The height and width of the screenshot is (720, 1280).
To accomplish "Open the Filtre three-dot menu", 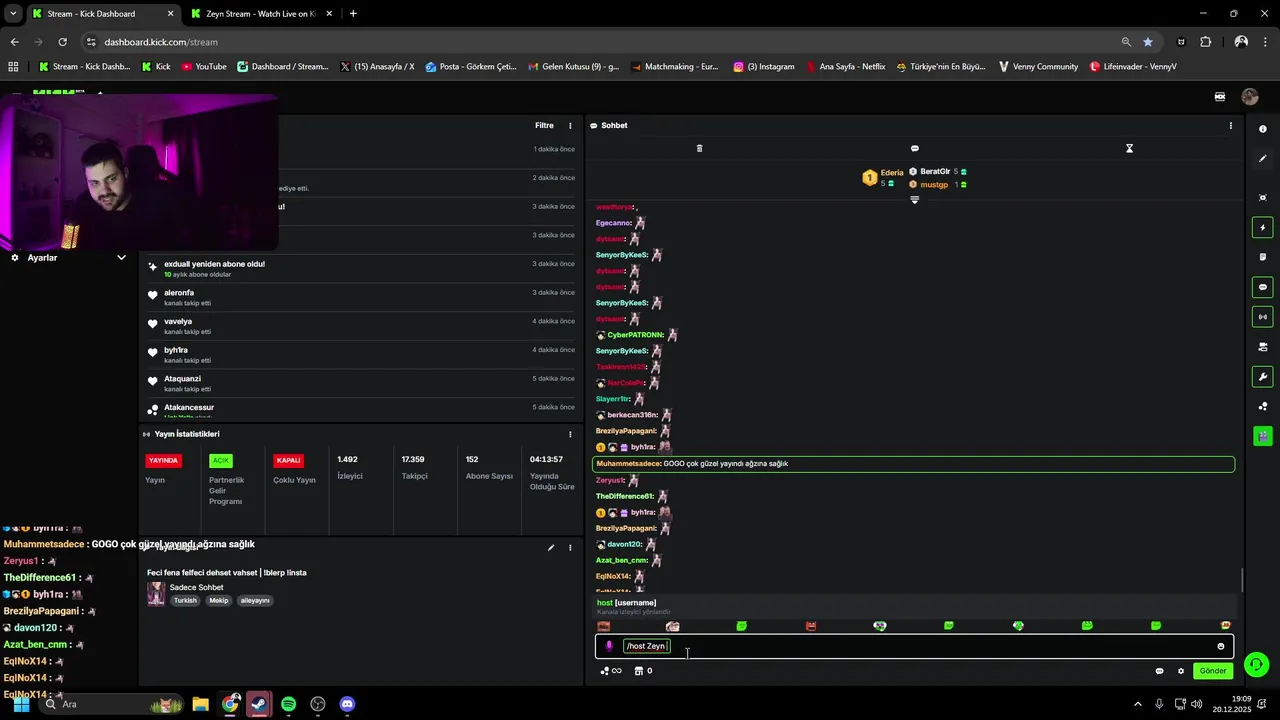I will coord(570,125).
